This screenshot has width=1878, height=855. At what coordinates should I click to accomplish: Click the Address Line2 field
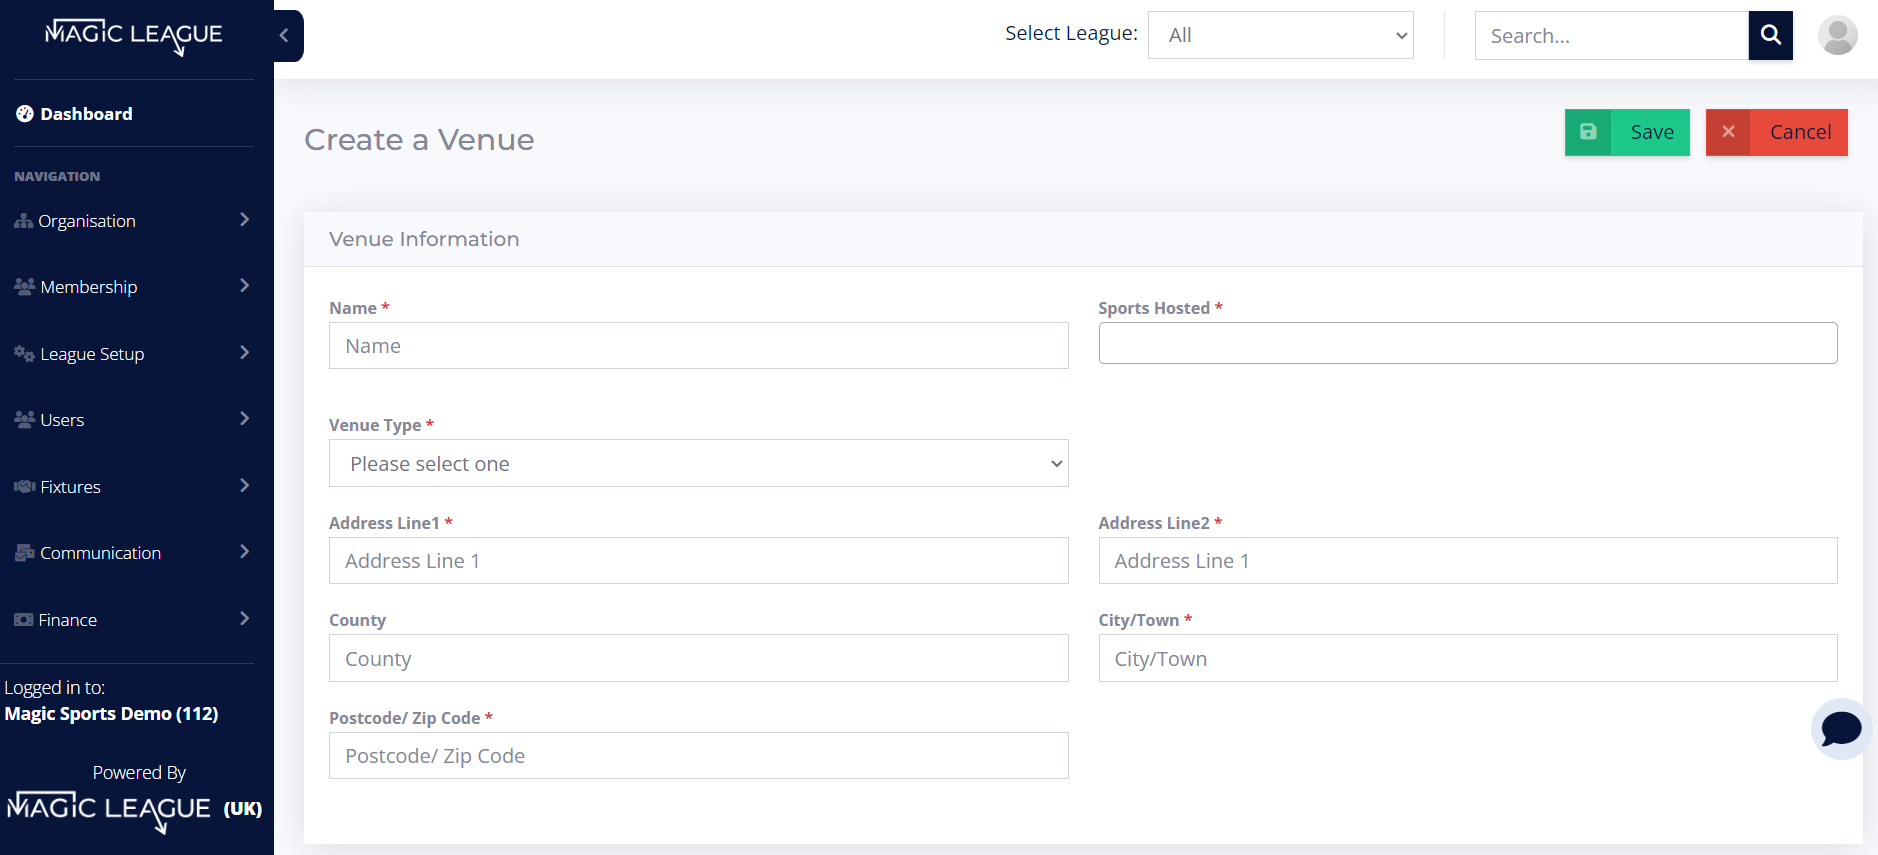point(1468,560)
